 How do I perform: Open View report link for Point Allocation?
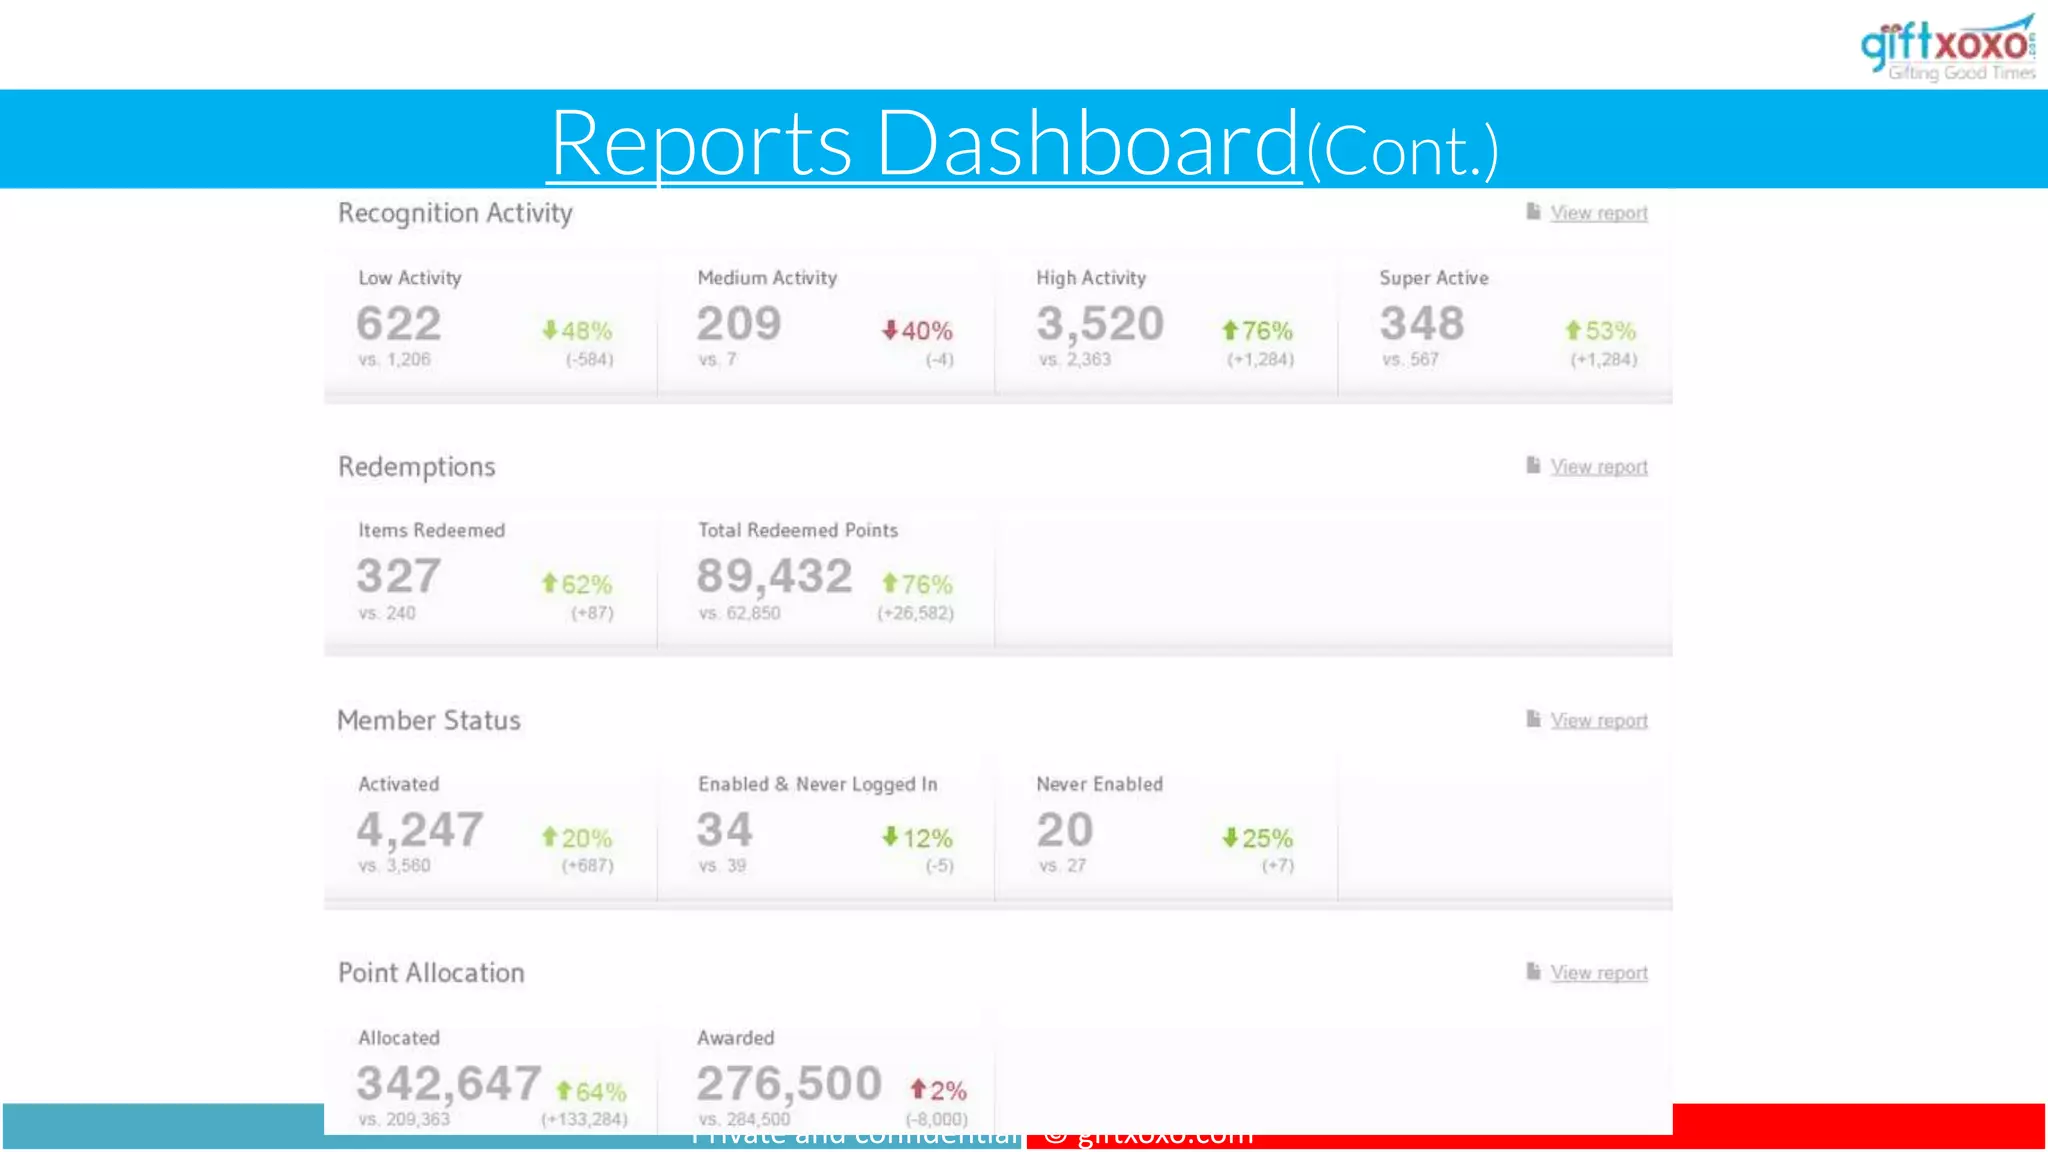pyautogui.click(x=1598, y=973)
